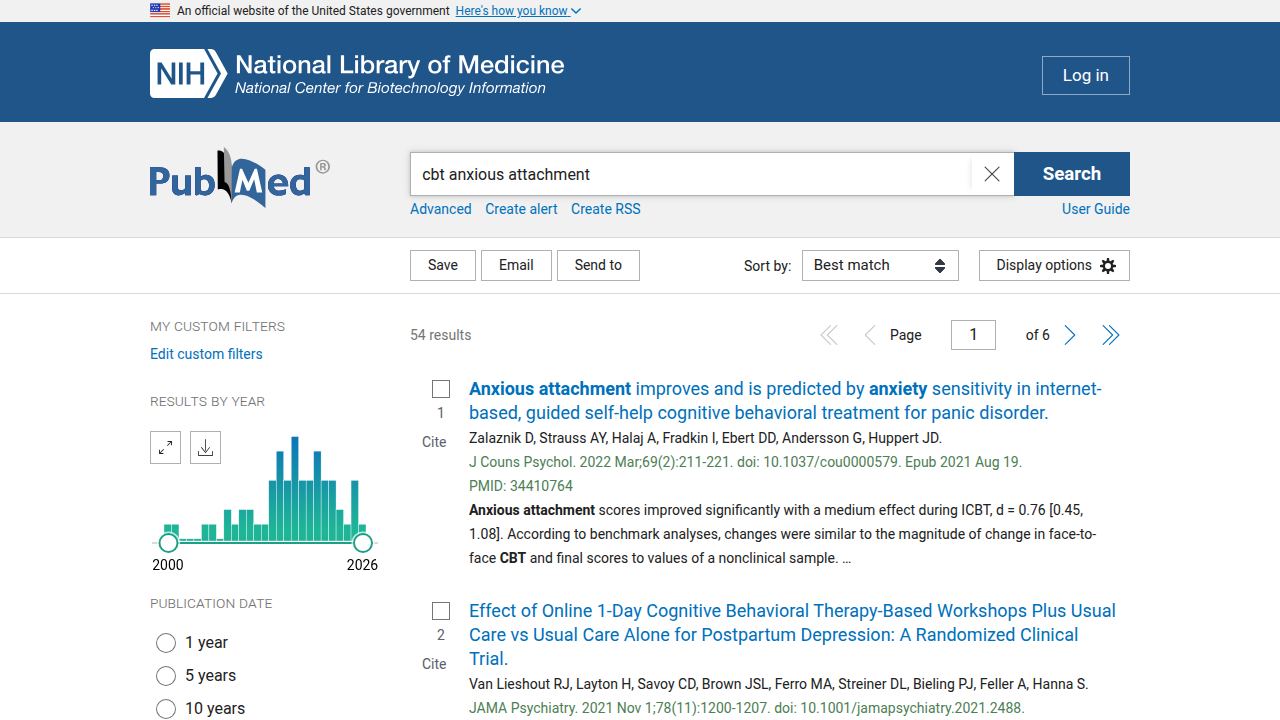Click Edit custom filters link
The height and width of the screenshot is (720, 1280).
(206, 354)
